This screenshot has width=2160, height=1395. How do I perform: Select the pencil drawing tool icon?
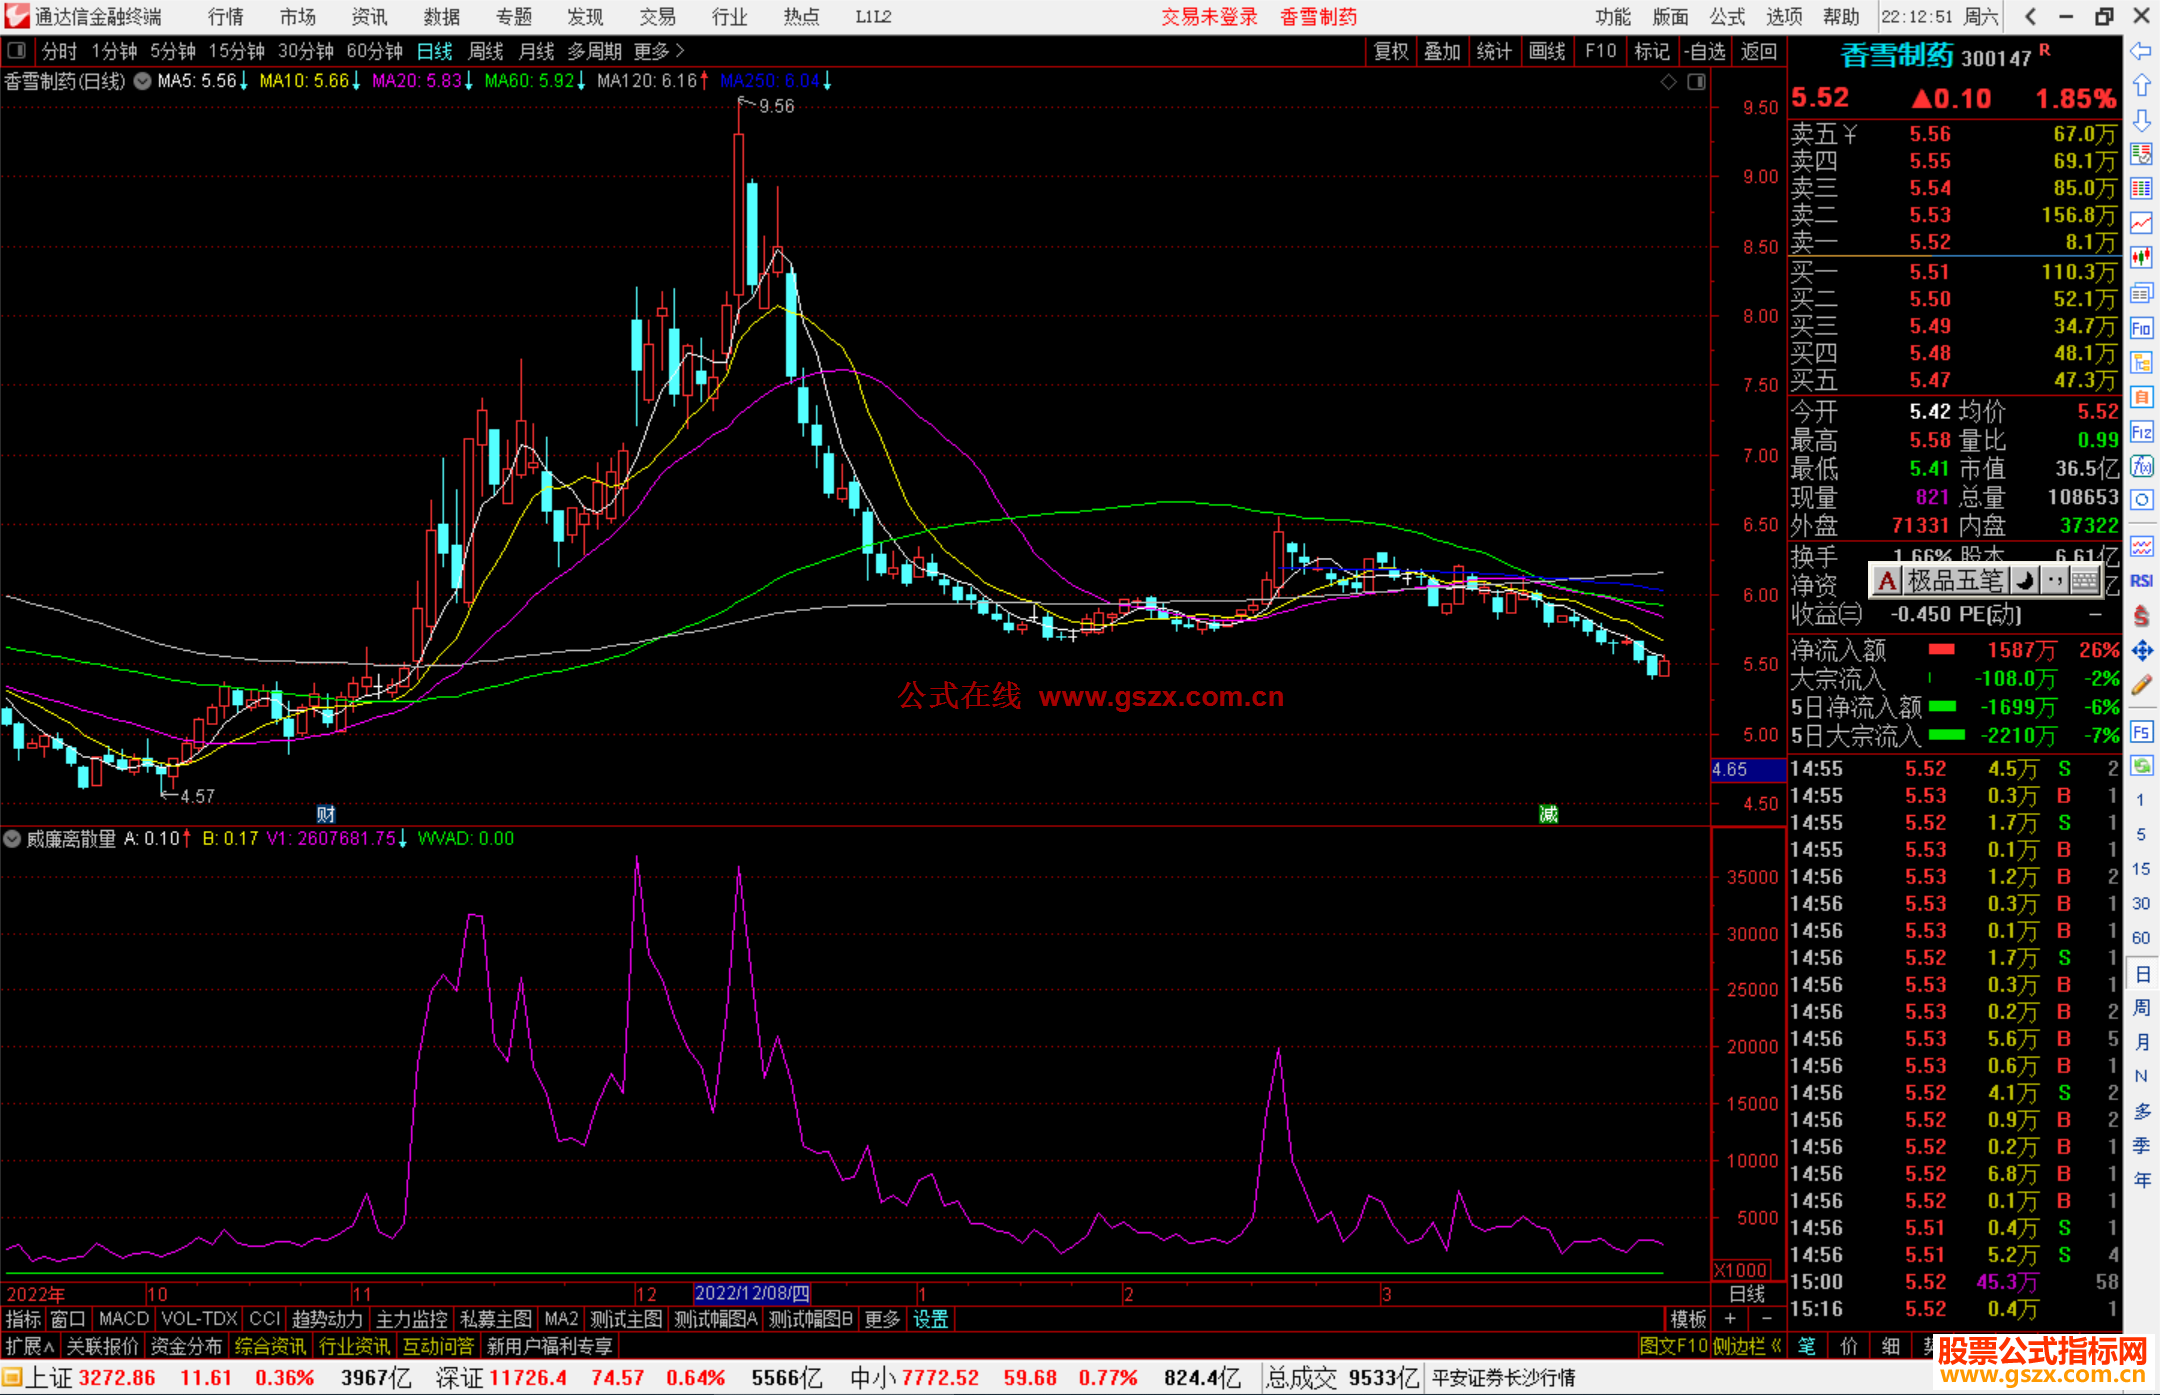click(x=2141, y=686)
